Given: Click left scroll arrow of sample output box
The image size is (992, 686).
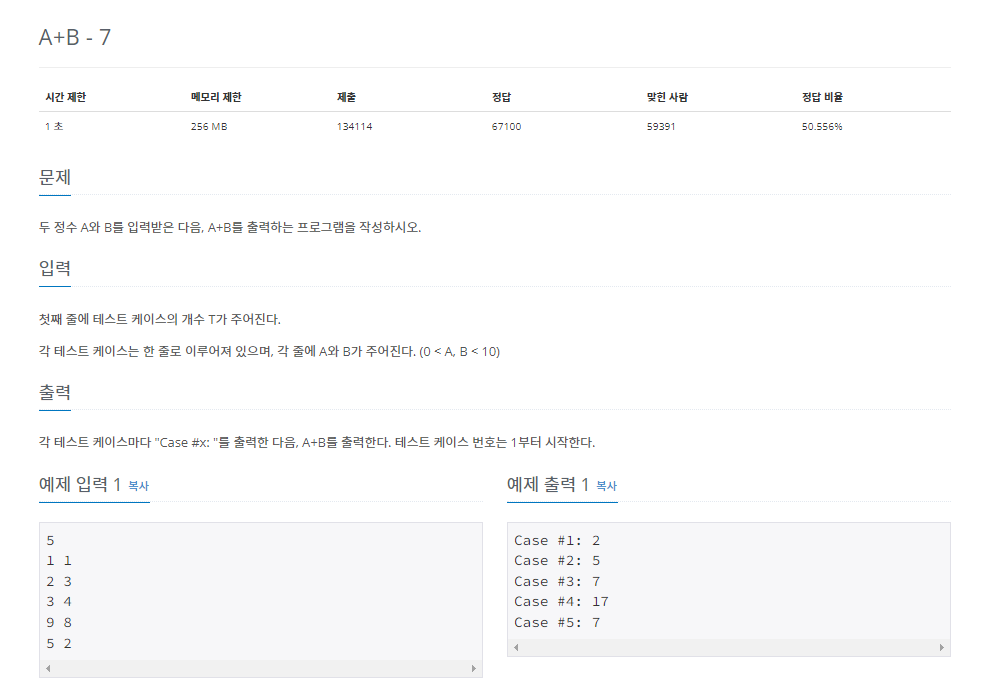Looking at the screenshot, I should pyautogui.click(x=516, y=647).
